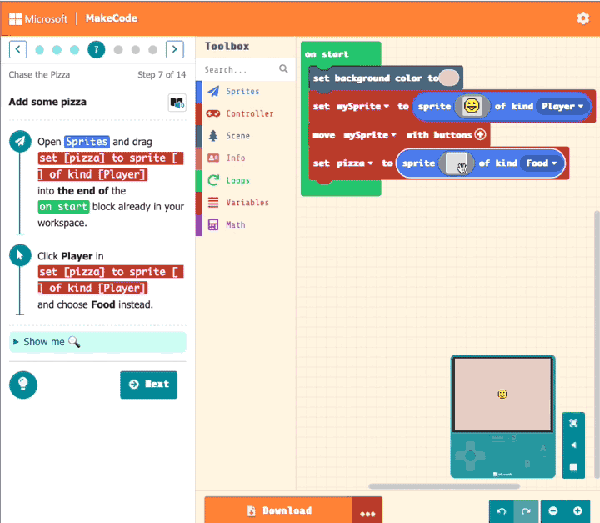Zoom in the workspace
The height and width of the screenshot is (523, 600).
pyautogui.click(x=578, y=511)
